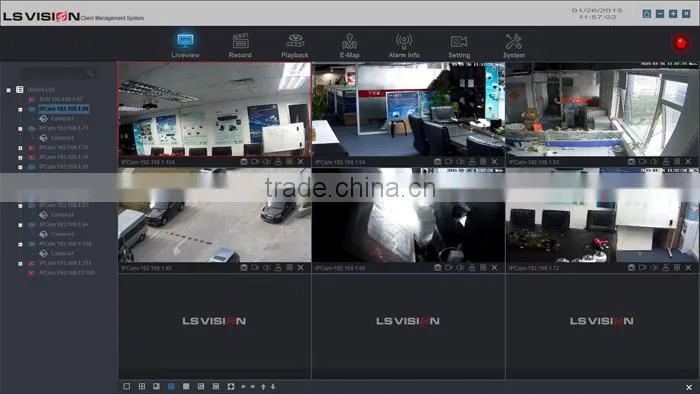Start recording the conference room poster camera

[255, 162]
